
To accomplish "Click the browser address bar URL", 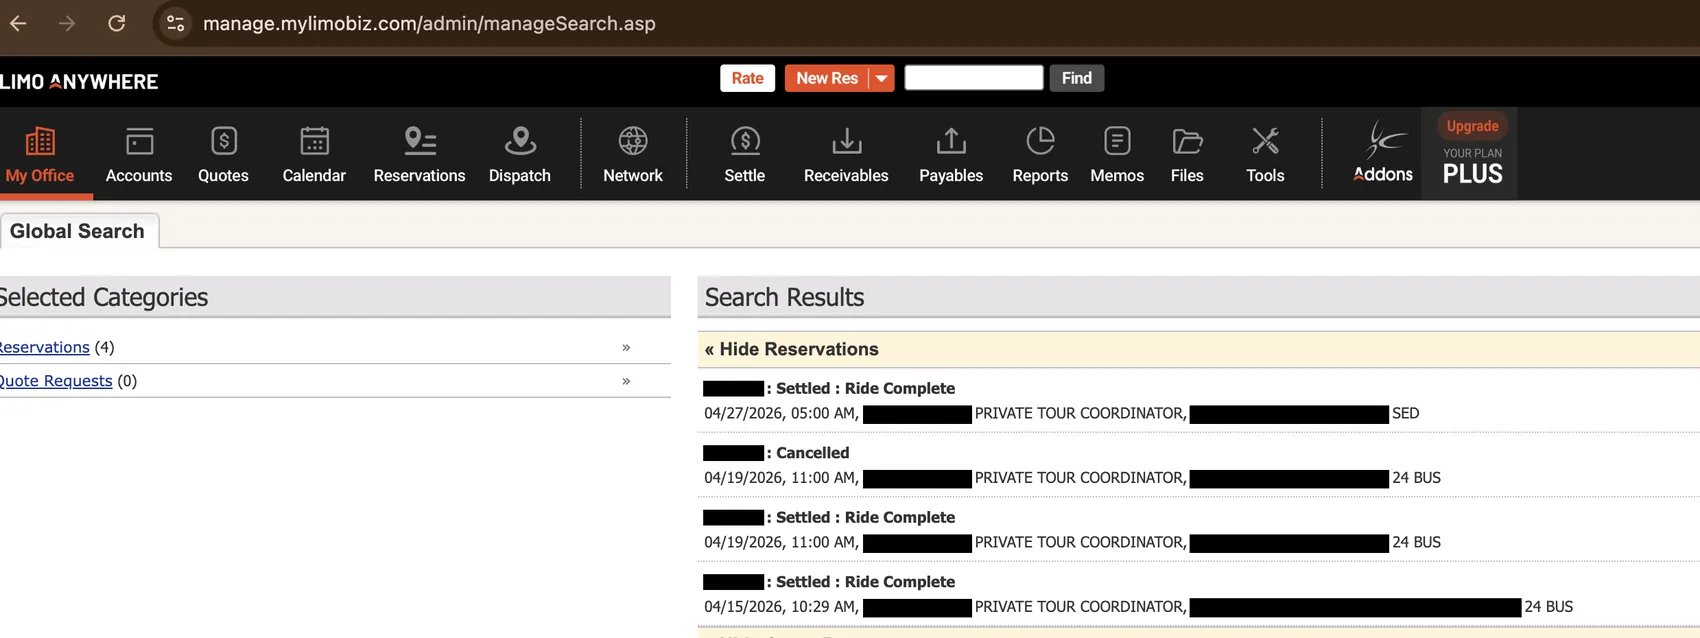I will (429, 23).
